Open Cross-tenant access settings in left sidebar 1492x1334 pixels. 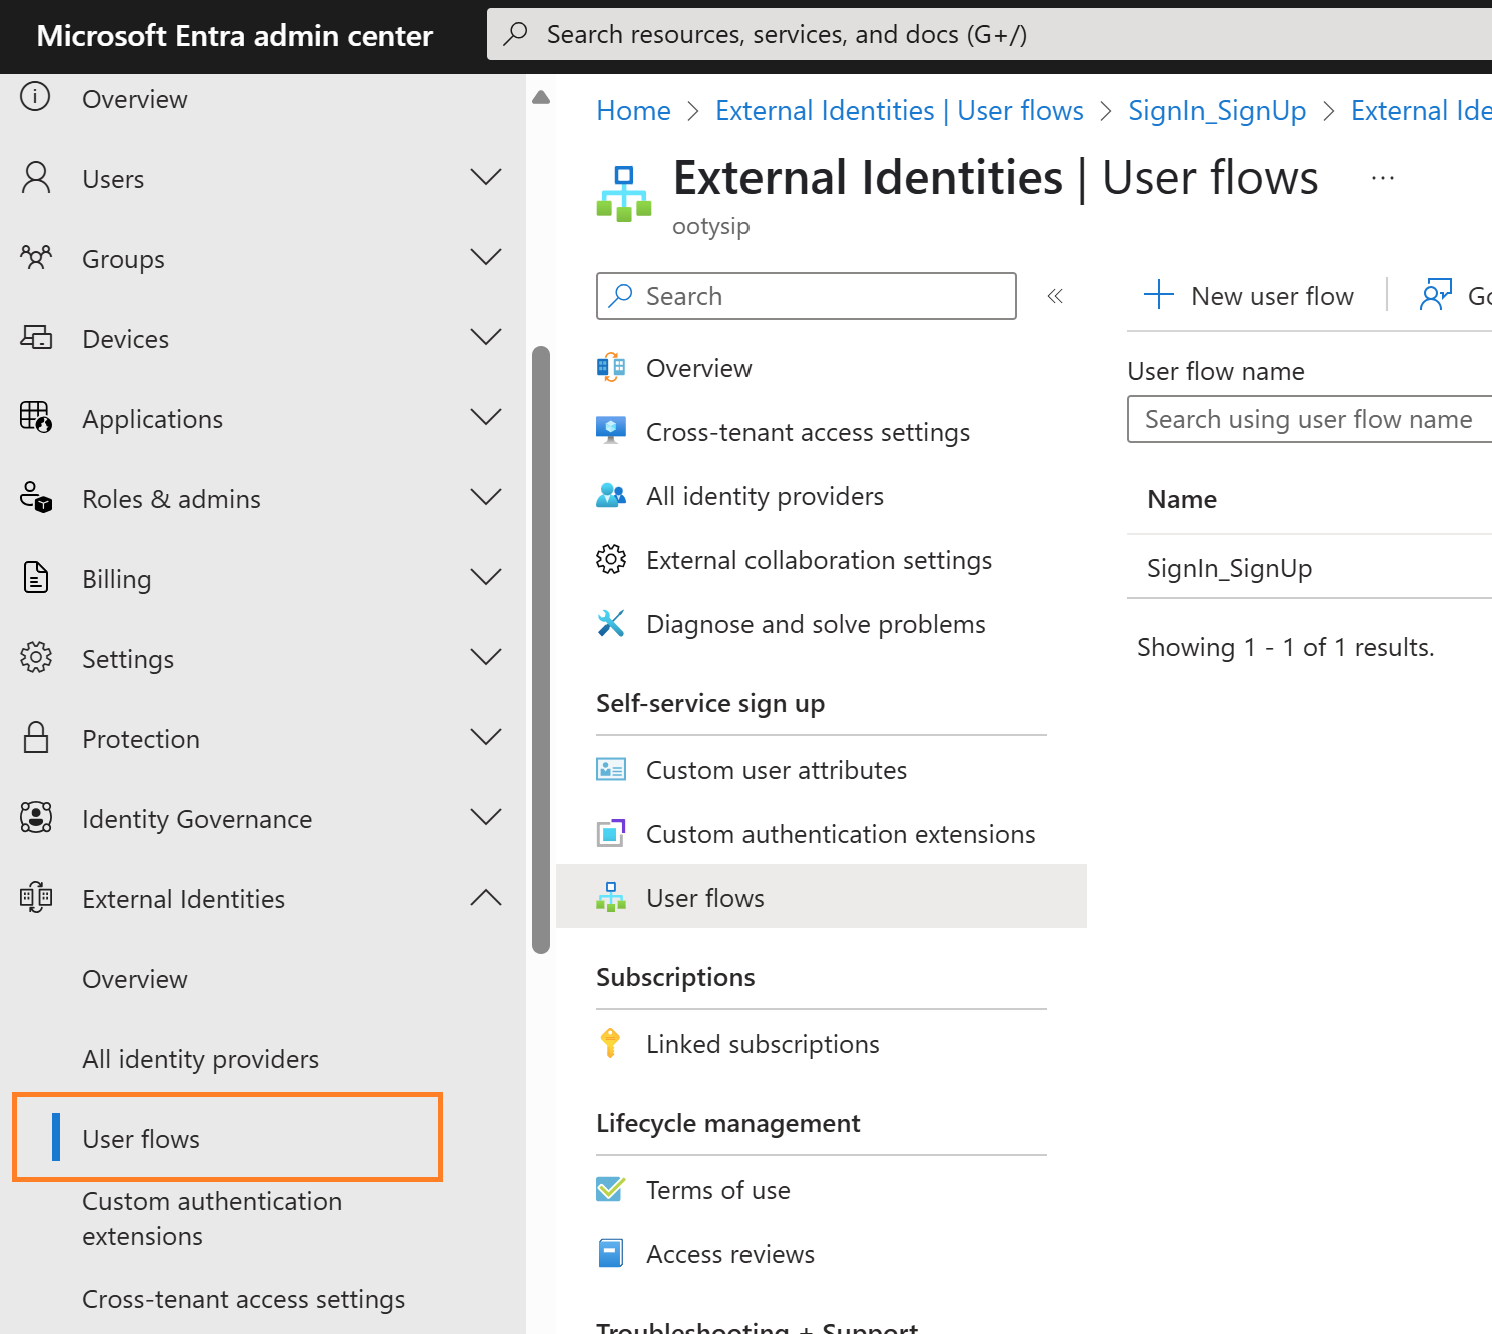coord(243,1298)
